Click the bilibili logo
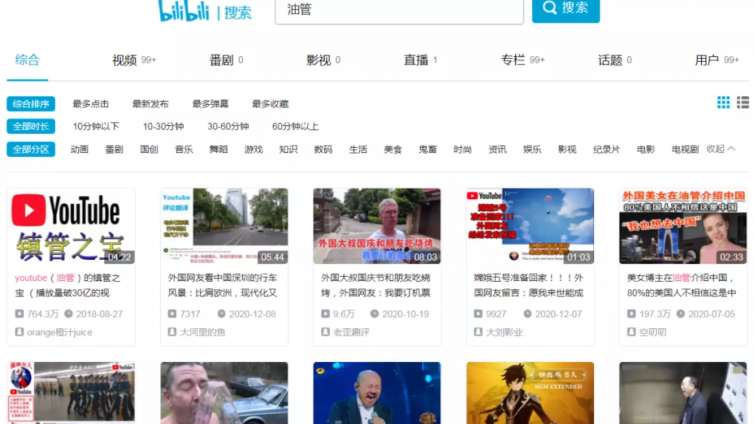This screenshot has width=754, height=424. tap(184, 11)
